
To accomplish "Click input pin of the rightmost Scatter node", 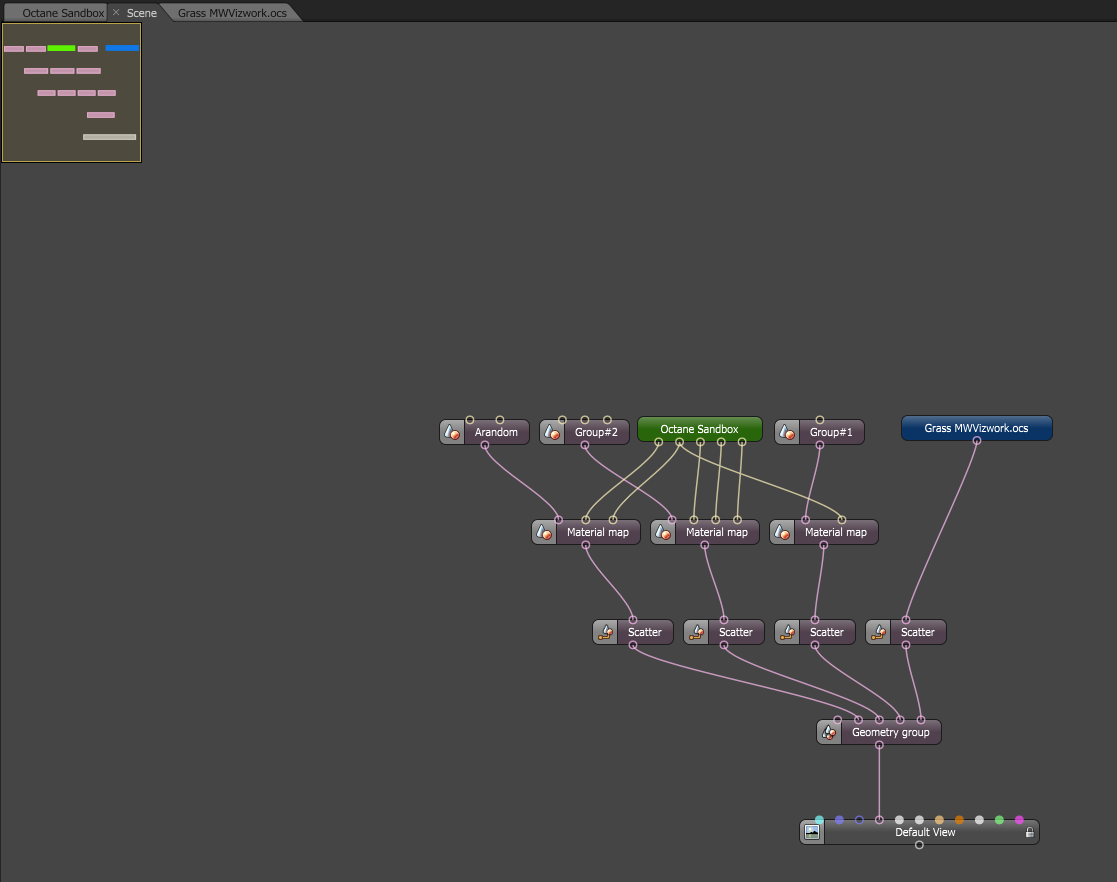I will 905,620.
